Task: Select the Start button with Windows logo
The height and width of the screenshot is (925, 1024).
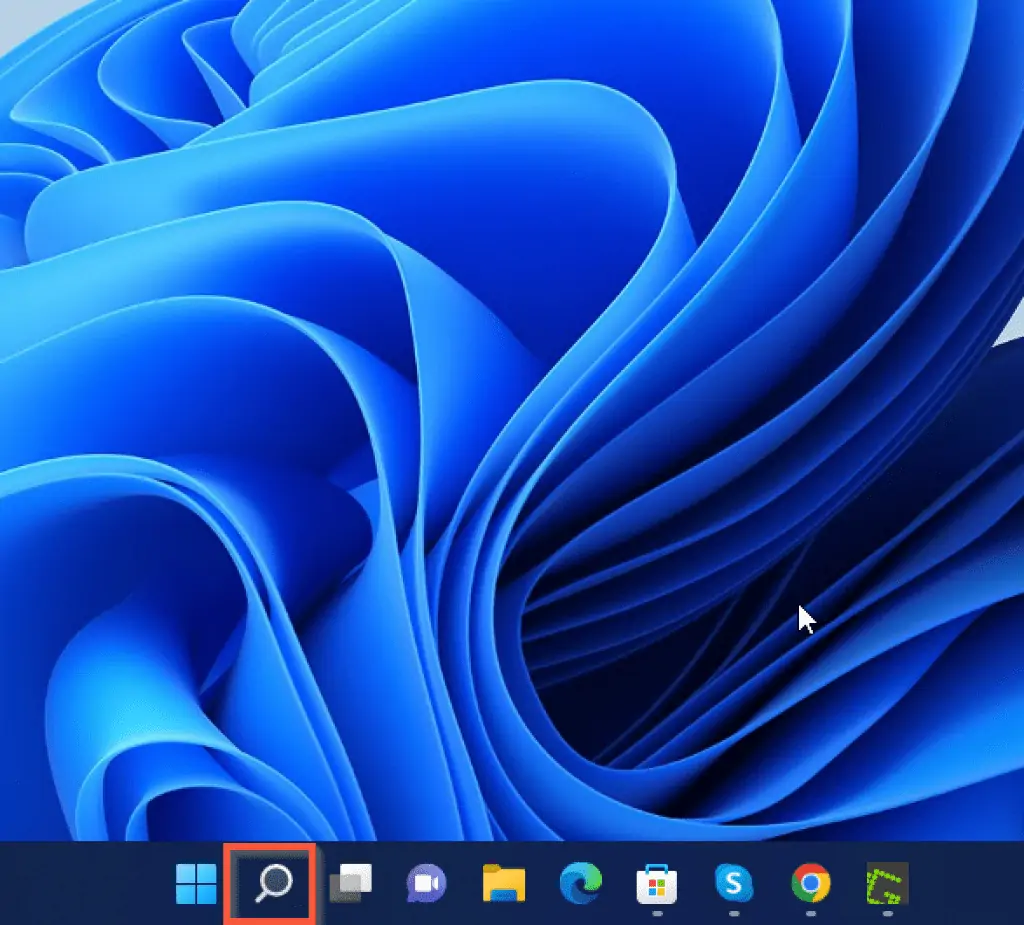Action: tap(194, 886)
